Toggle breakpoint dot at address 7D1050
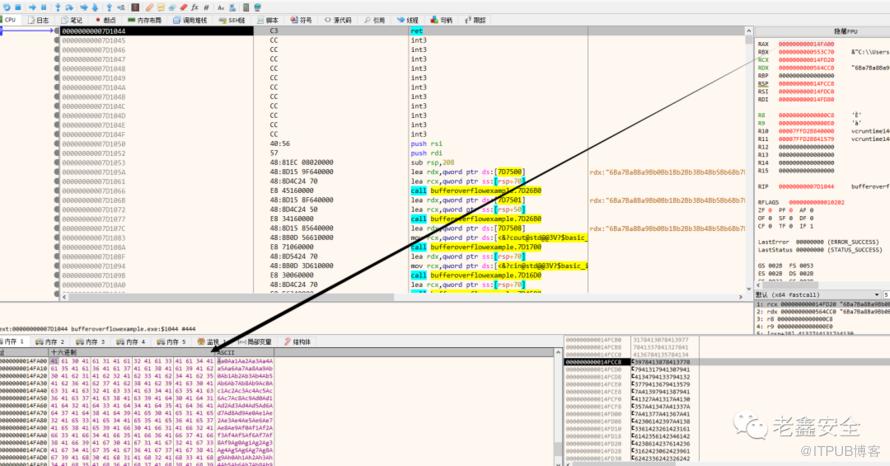This screenshot has width=890, height=466. 57,143
